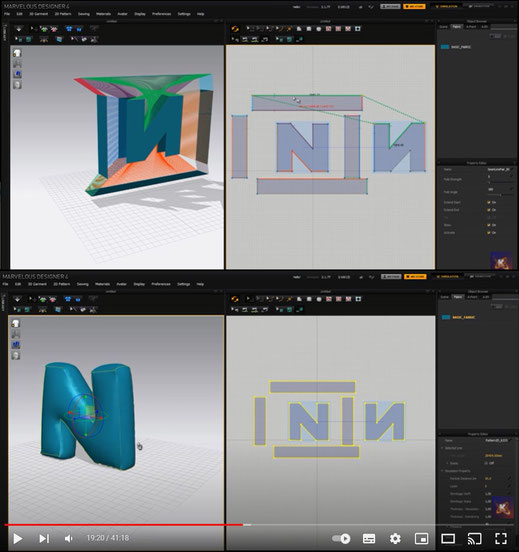Switch to Scene tab in upper Object Browser
The image size is (519, 552).
(444, 27)
